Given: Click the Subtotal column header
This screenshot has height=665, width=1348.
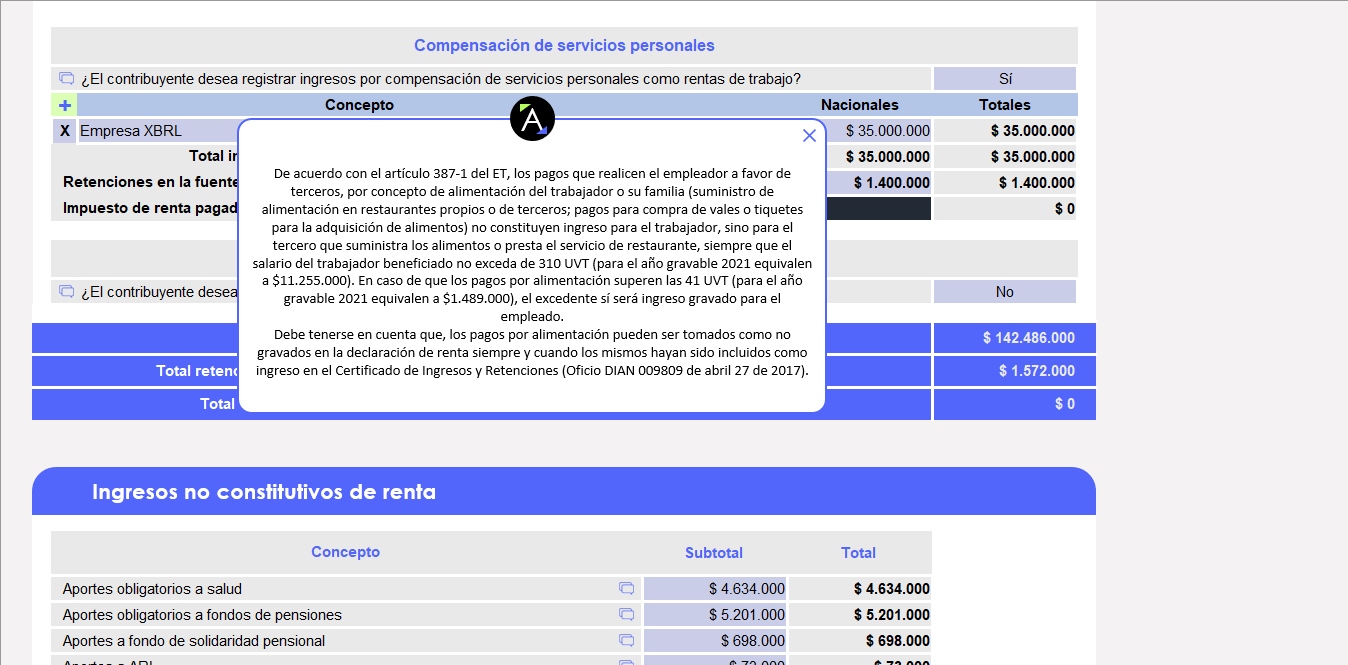Looking at the screenshot, I should pos(714,553).
